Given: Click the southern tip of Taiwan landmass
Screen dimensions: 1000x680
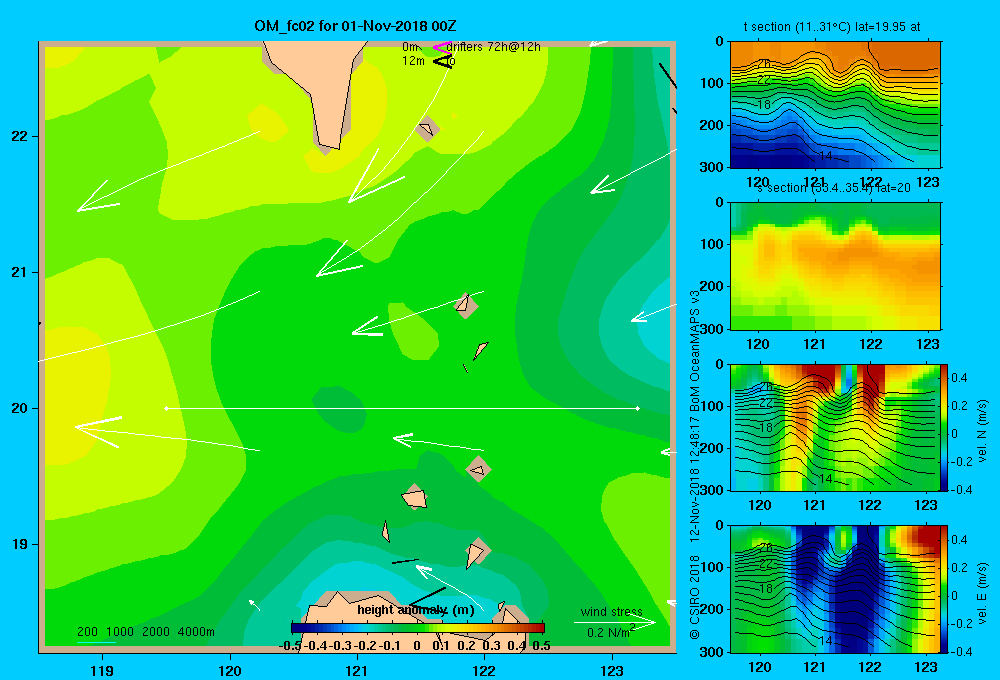Looking at the screenshot, I should tap(328, 144).
